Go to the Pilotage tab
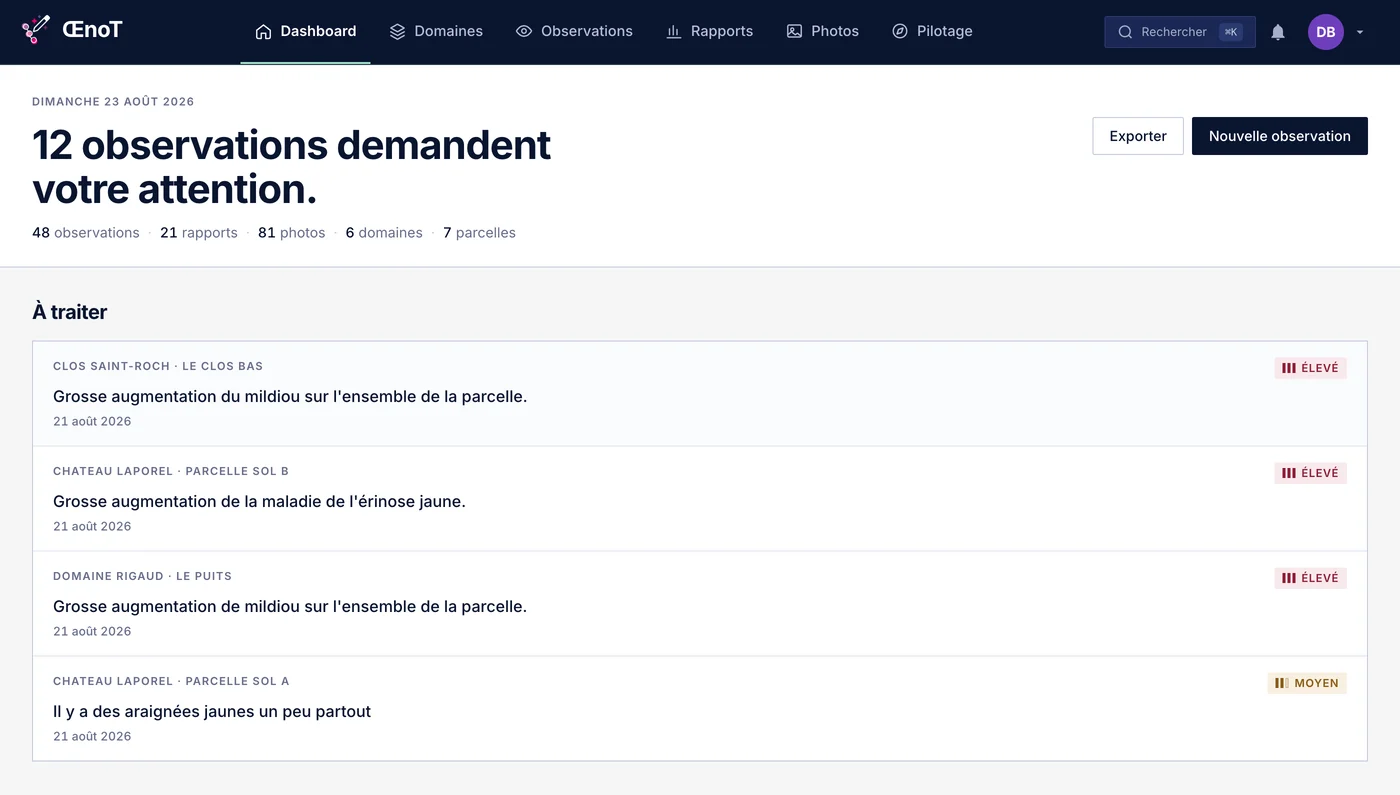The height and width of the screenshot is (795, 1400). tap(932, 31)
